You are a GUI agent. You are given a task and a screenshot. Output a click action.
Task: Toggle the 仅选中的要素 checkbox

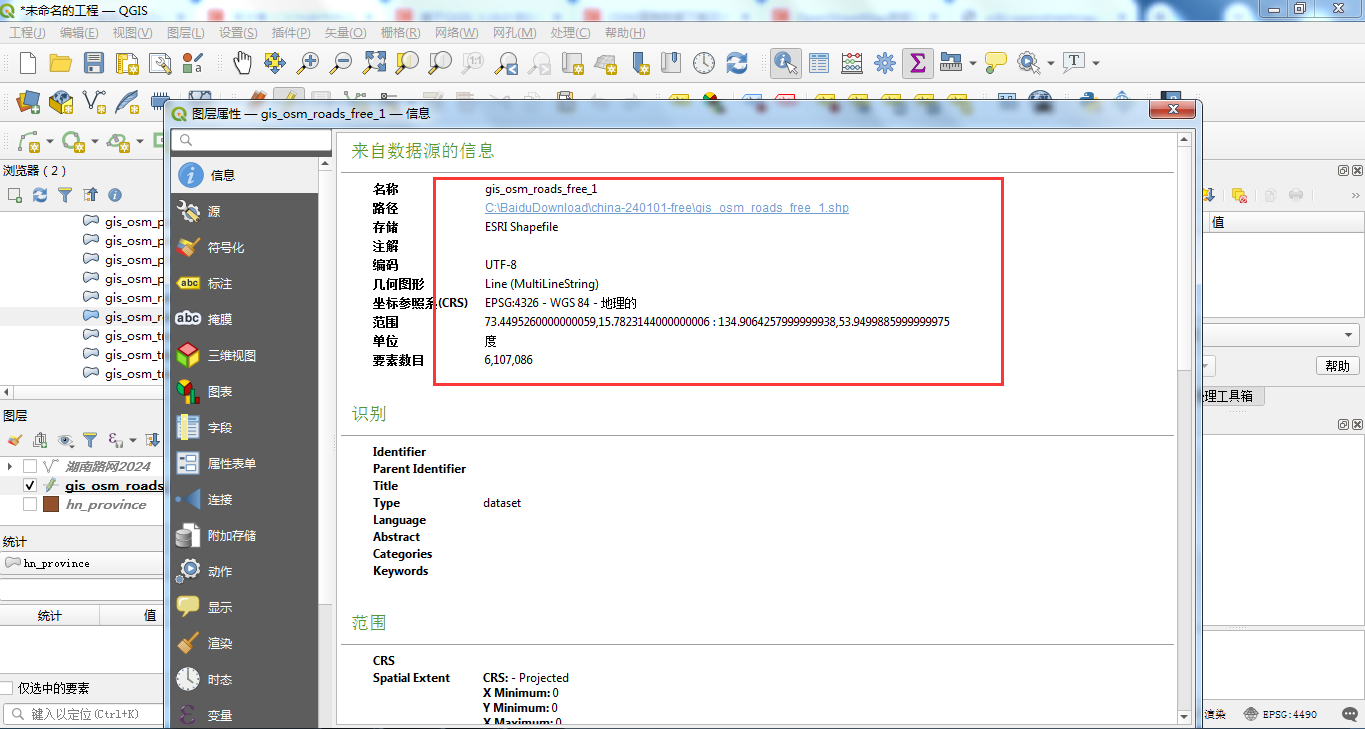[7, 688]
